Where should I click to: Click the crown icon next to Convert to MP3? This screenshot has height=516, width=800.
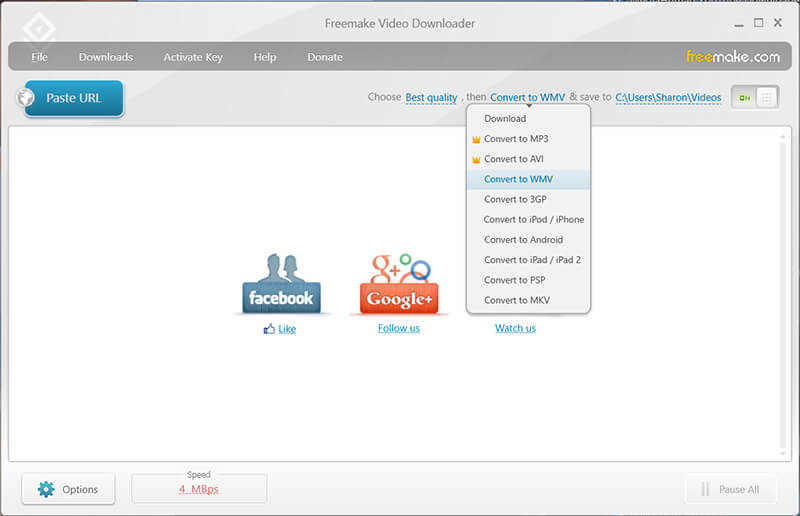click(476, 139)
